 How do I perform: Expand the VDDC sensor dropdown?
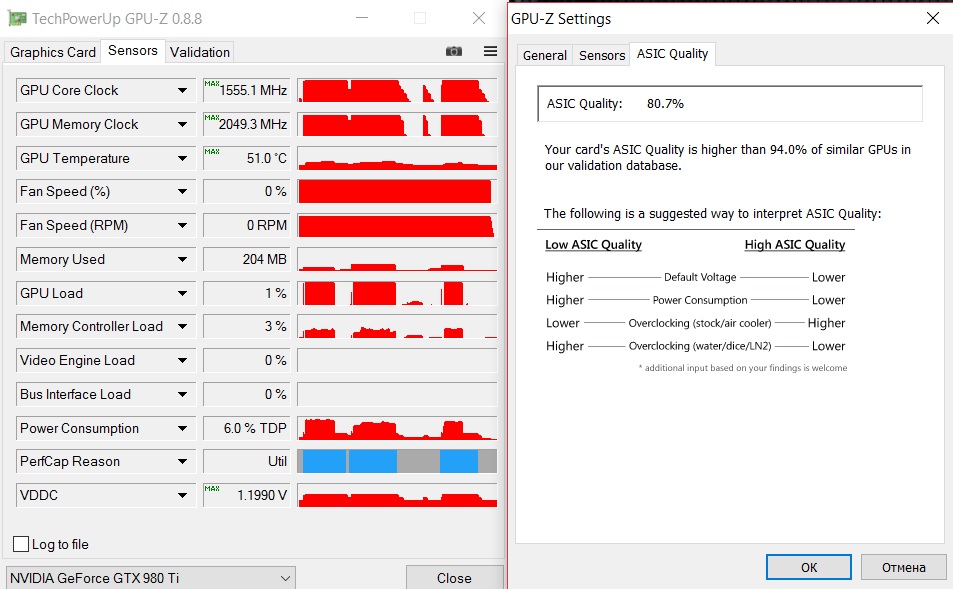182,495
